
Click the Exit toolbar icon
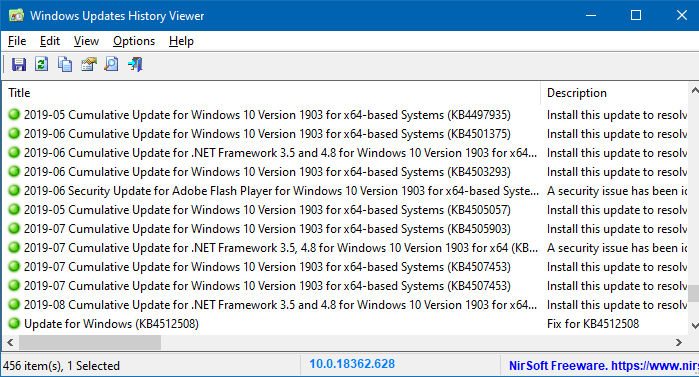tap(135, 64)
